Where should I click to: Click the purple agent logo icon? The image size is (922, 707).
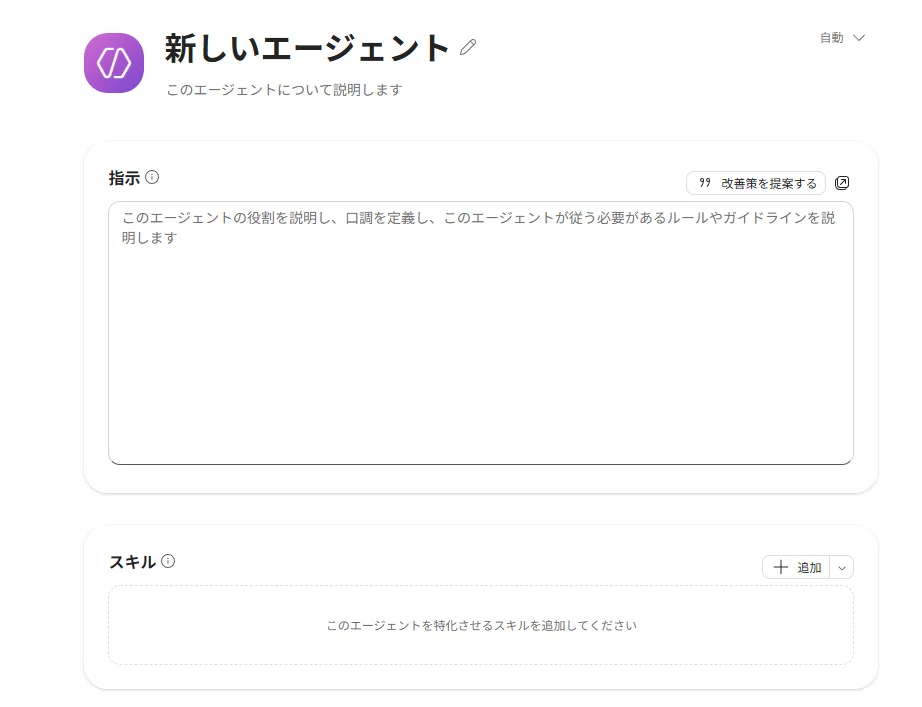point(114,63)
